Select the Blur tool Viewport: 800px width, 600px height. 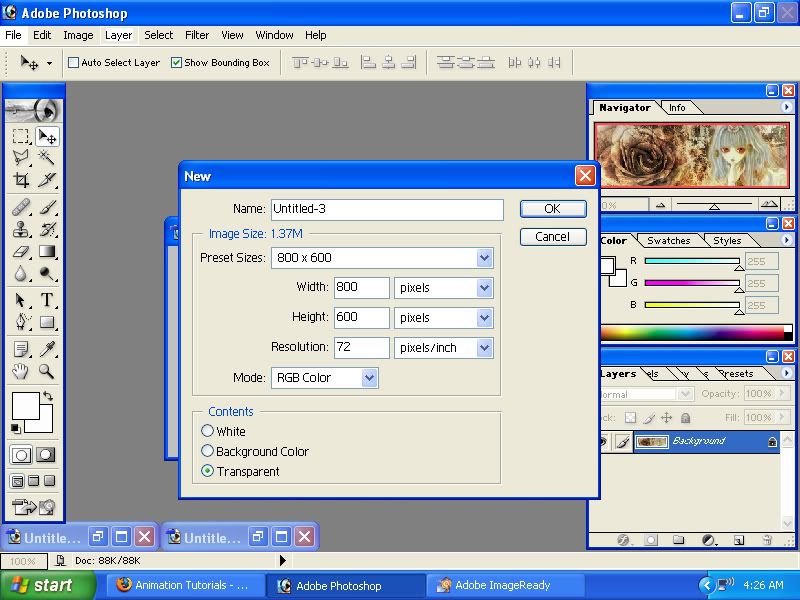pos(21,273)
